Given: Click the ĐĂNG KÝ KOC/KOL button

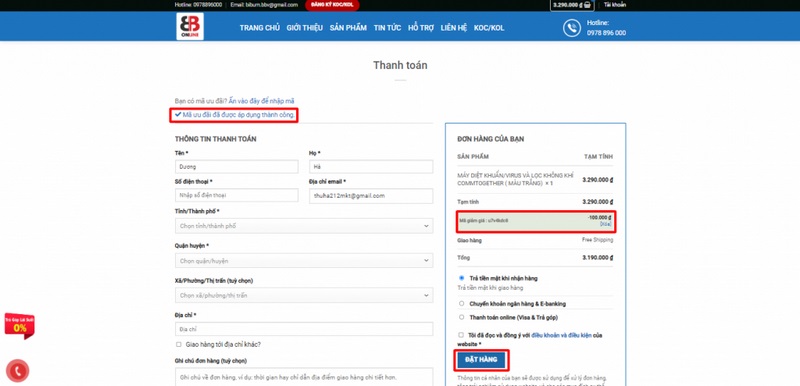Looking at the screenshot, I should pos(332,5).
